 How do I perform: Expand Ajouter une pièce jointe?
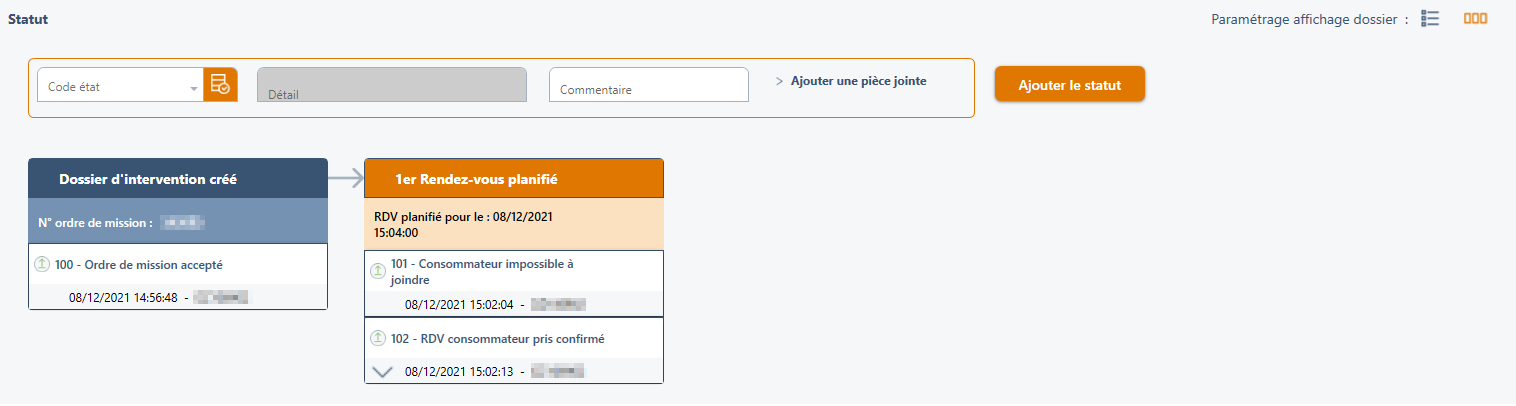point(851,81)
